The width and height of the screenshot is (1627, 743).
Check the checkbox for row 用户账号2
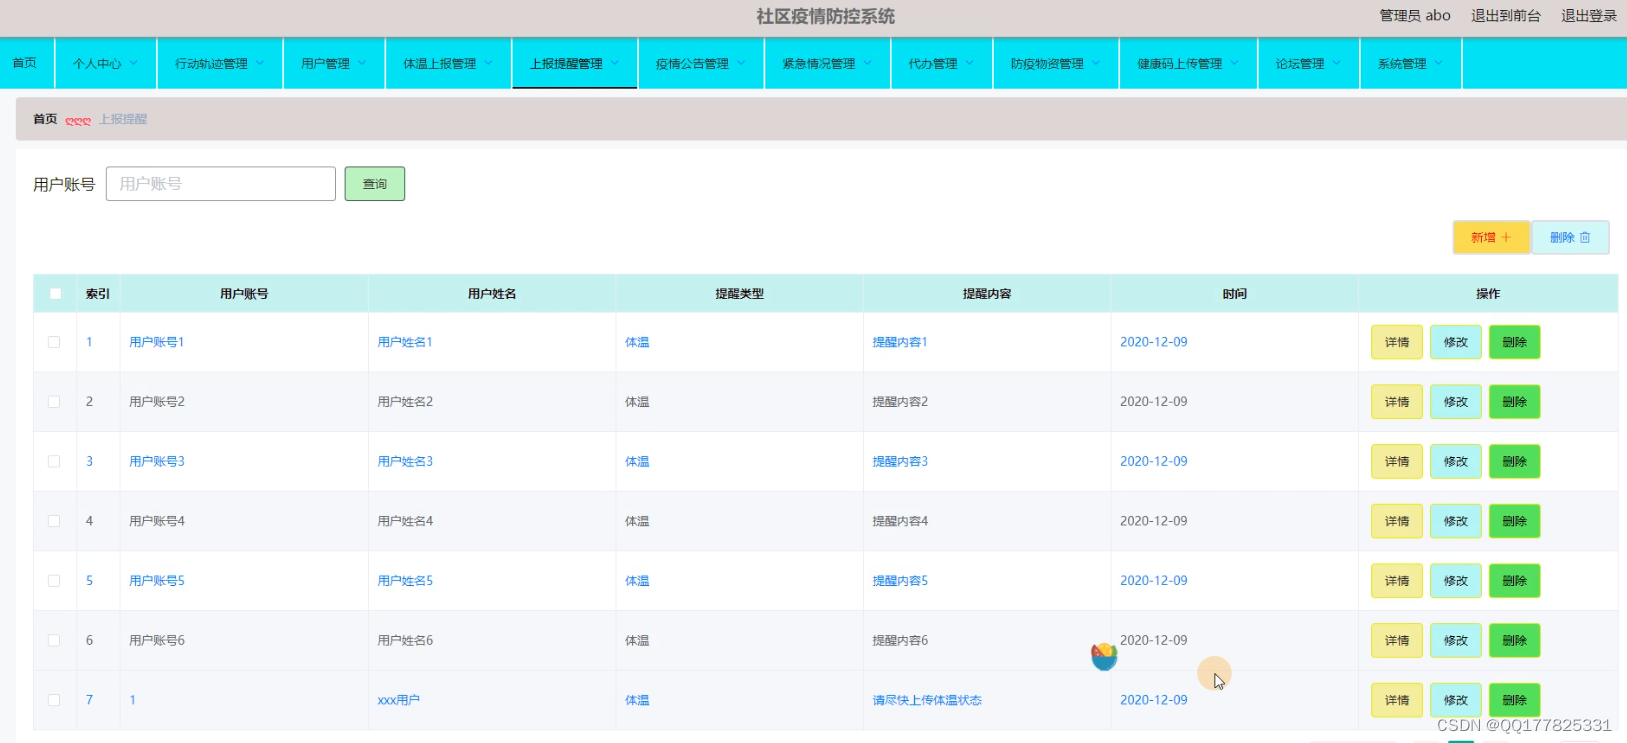[x=54, y=402]
